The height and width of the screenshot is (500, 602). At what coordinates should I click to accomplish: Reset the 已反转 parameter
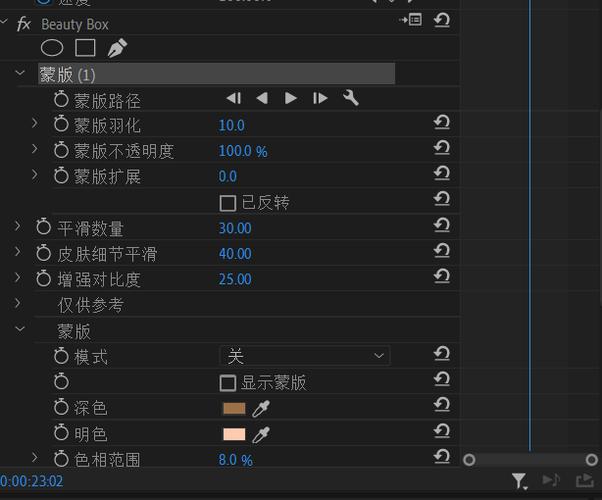coord(442,199)
